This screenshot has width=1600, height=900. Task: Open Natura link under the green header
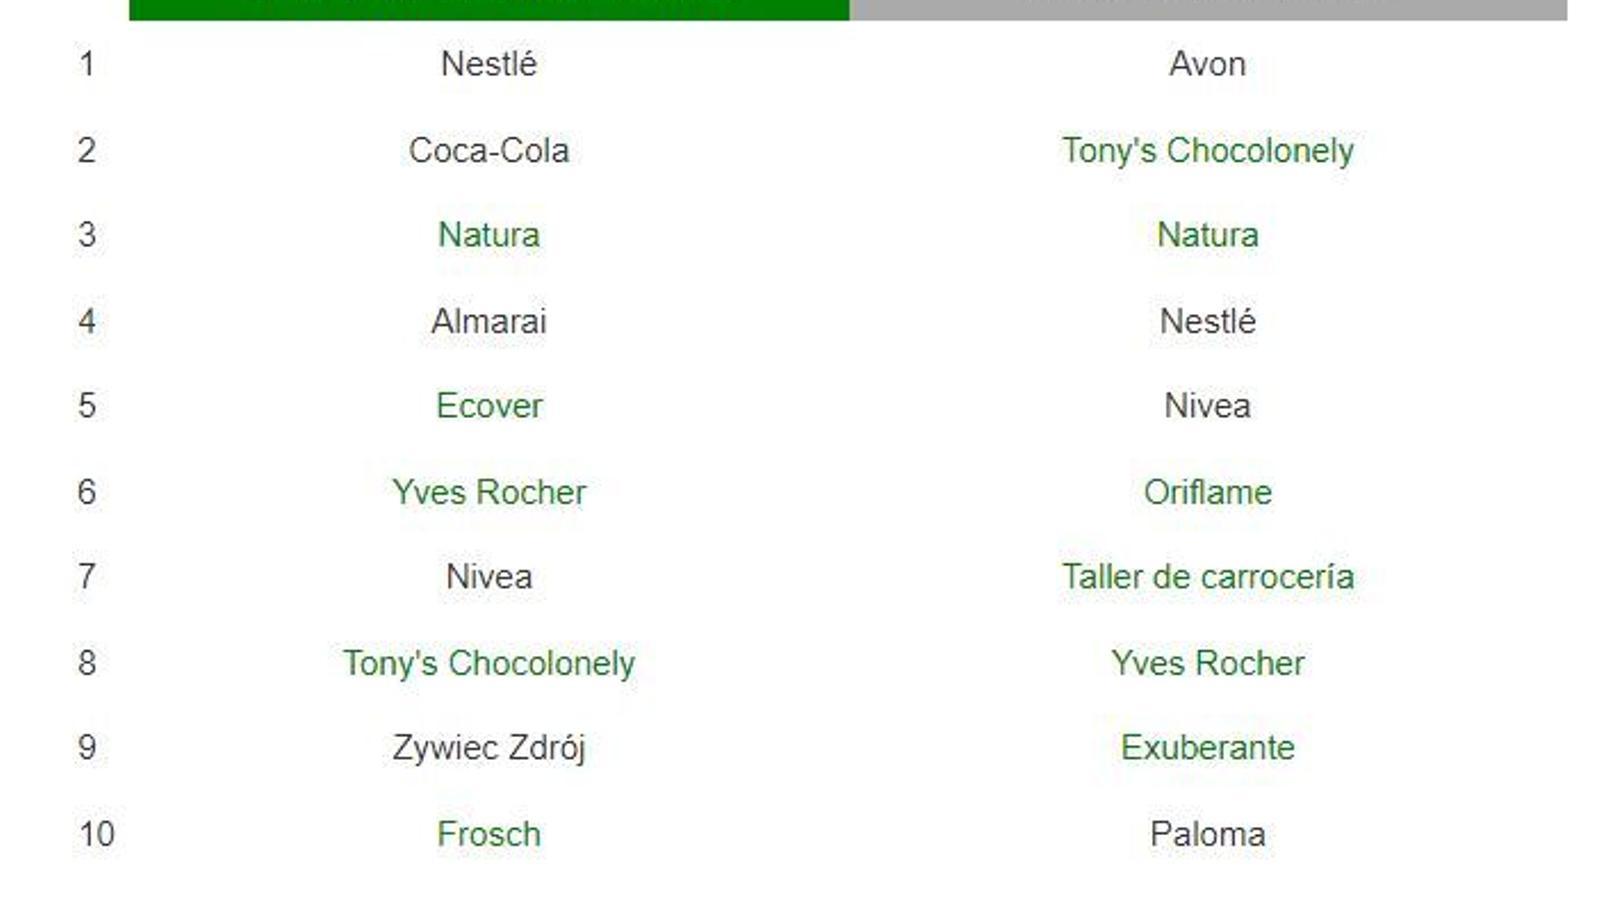coord(488,235)
